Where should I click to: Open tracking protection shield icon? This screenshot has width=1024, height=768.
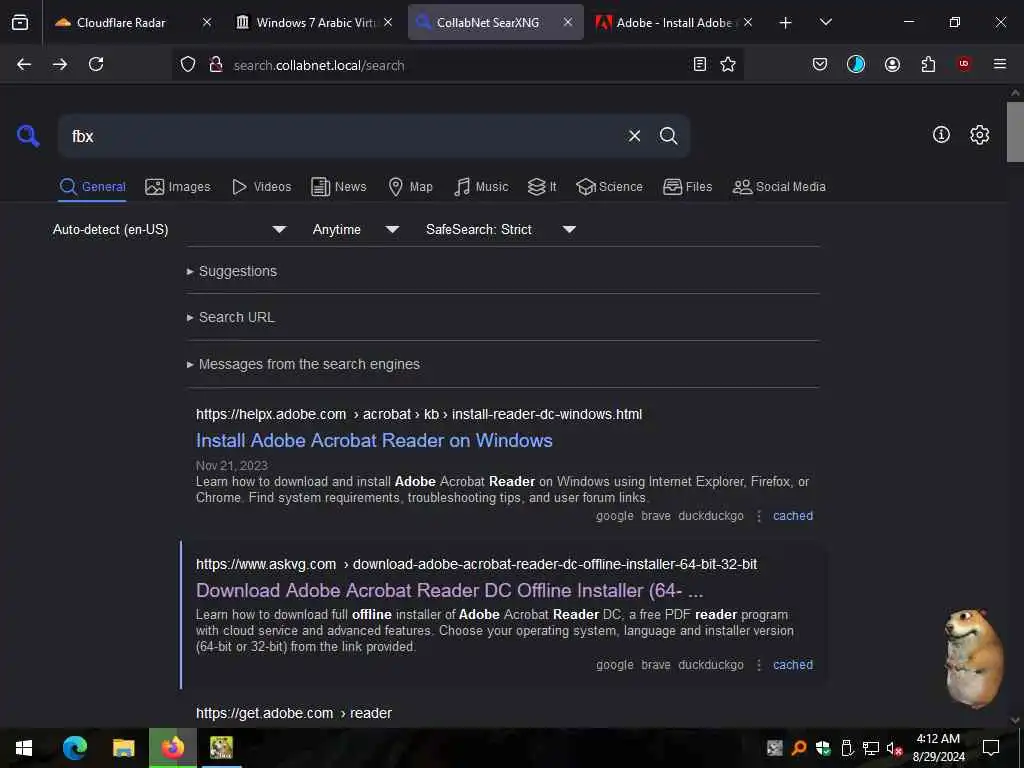(x=188, y=64)
